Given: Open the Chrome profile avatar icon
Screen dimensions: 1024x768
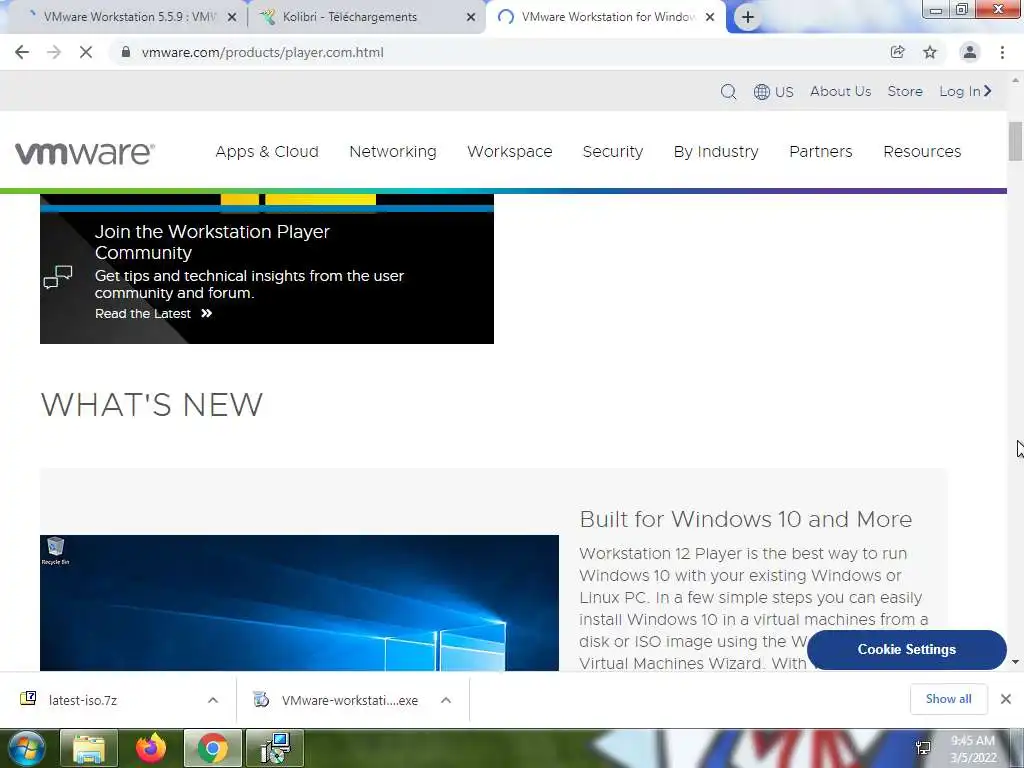Looking at the screenshot, I should click(x=970, y=52).
